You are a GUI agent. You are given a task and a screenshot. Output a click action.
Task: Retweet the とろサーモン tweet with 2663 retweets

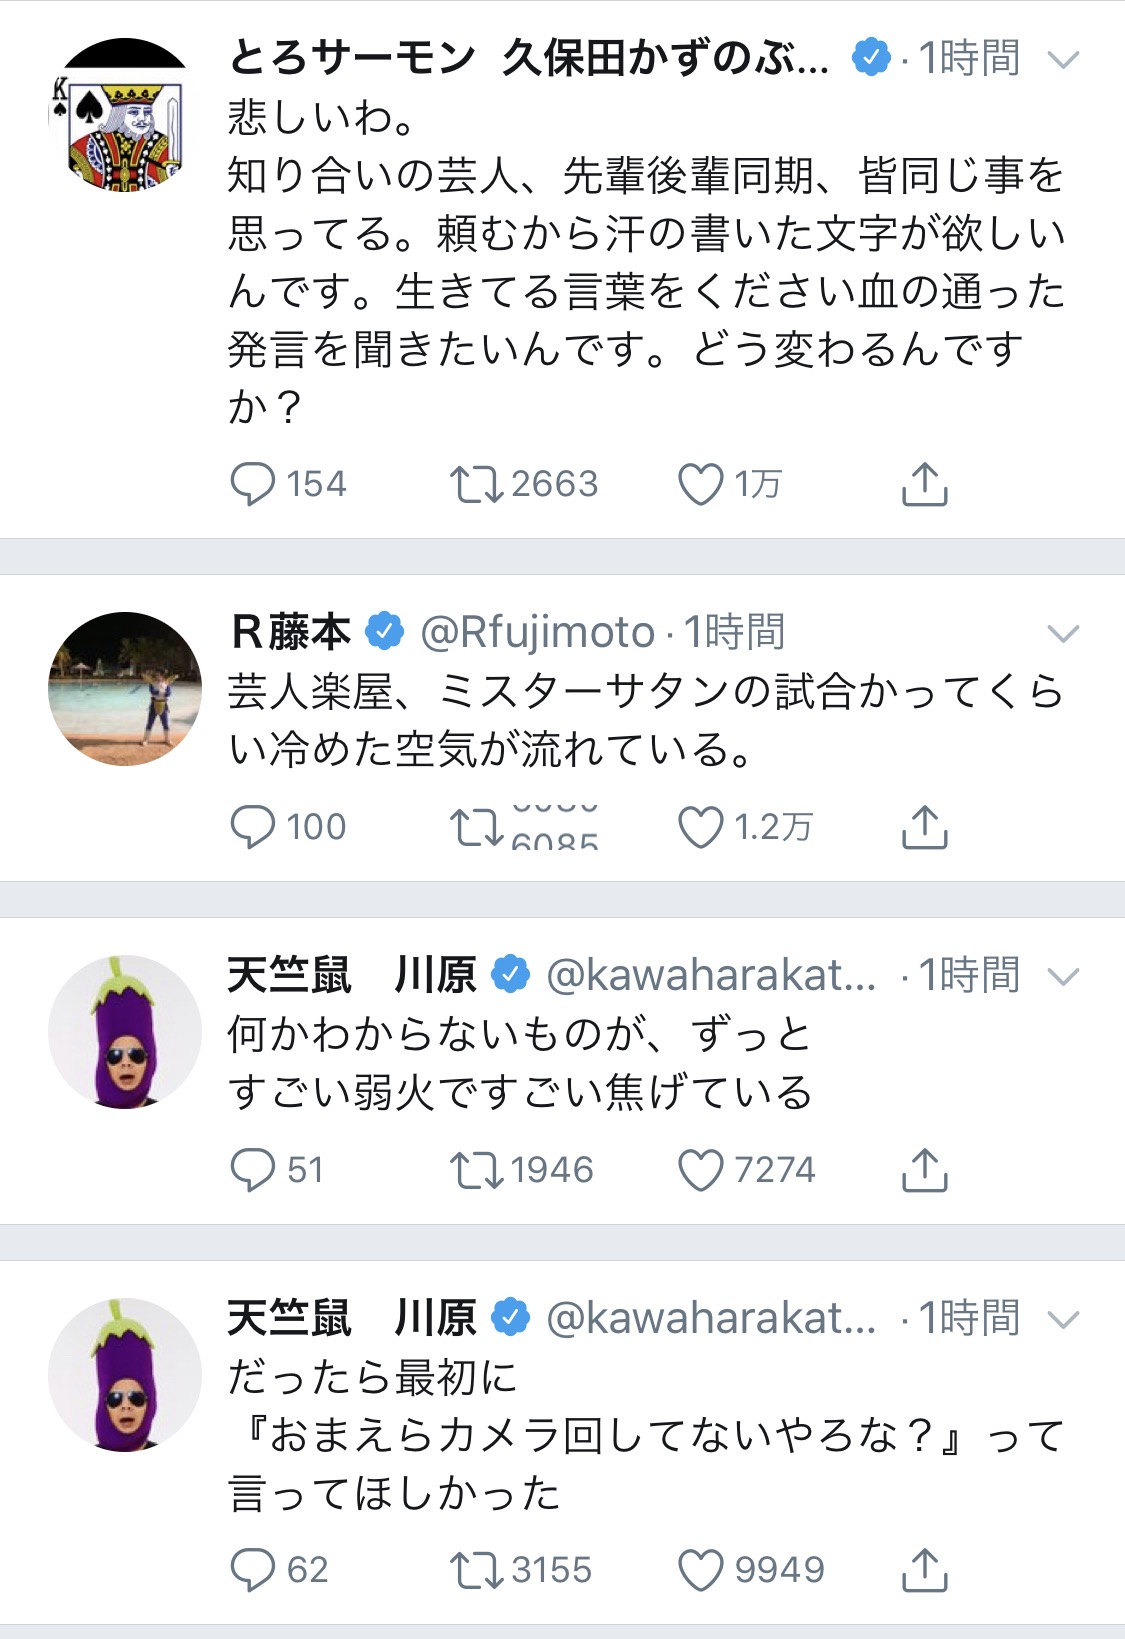[x=476, y=485]
